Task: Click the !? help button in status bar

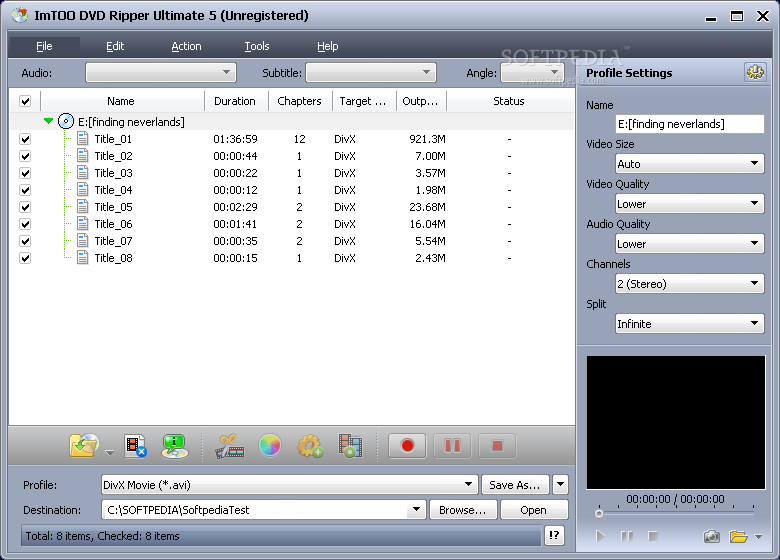Action: 554,536
